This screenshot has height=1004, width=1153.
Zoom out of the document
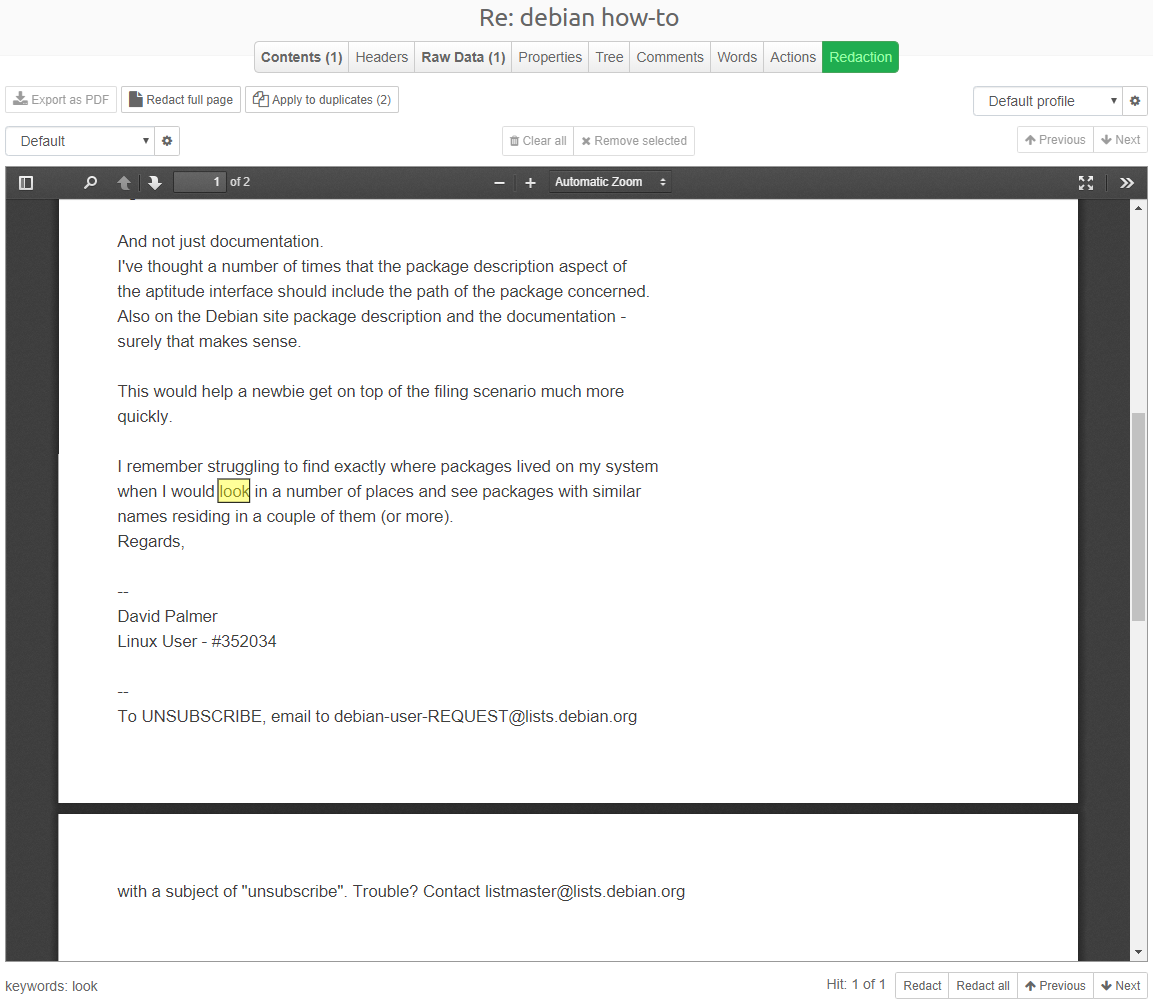click(x=499, y=182)
